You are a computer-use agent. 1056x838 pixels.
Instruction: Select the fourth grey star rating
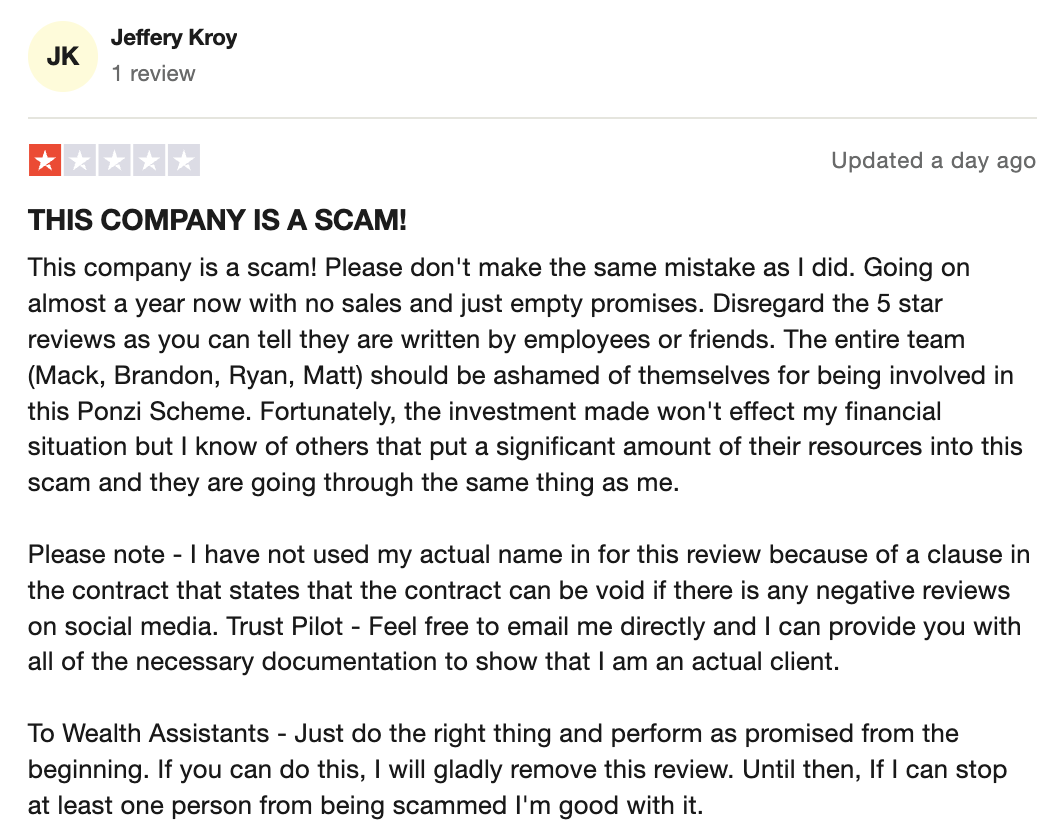pos(149,160)
